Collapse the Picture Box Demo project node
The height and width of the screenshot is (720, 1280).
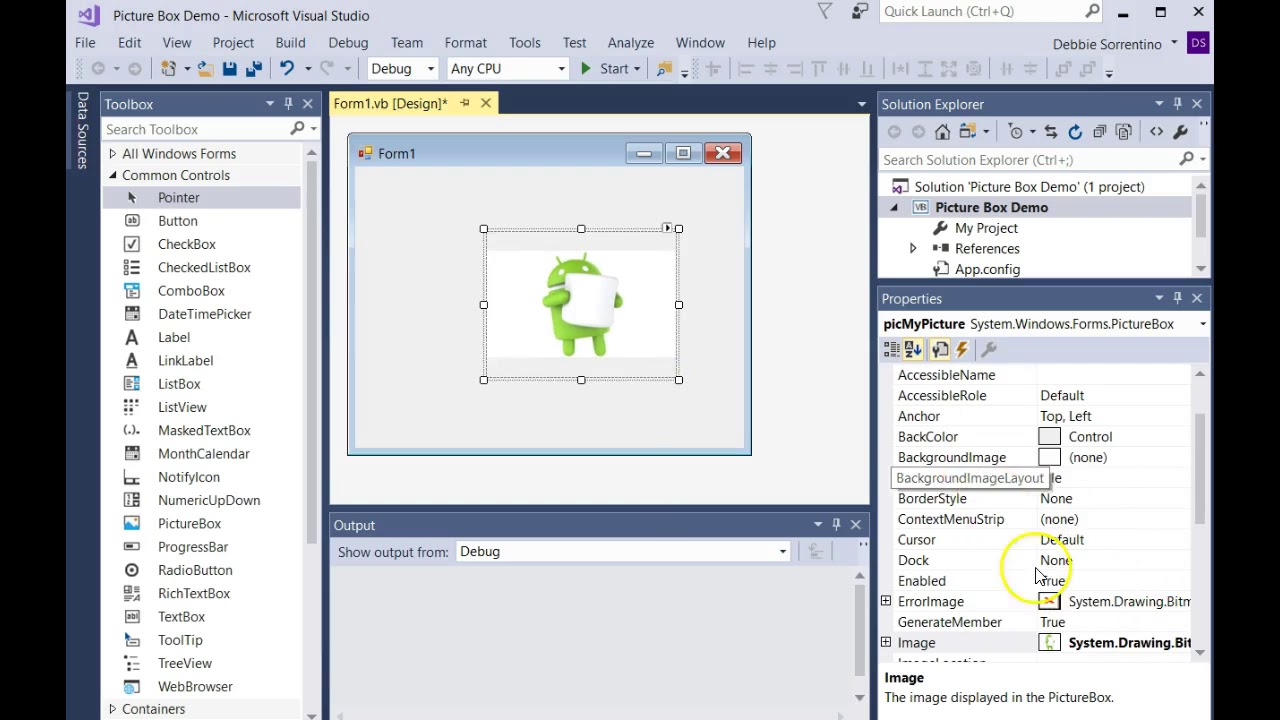point(894,208)
